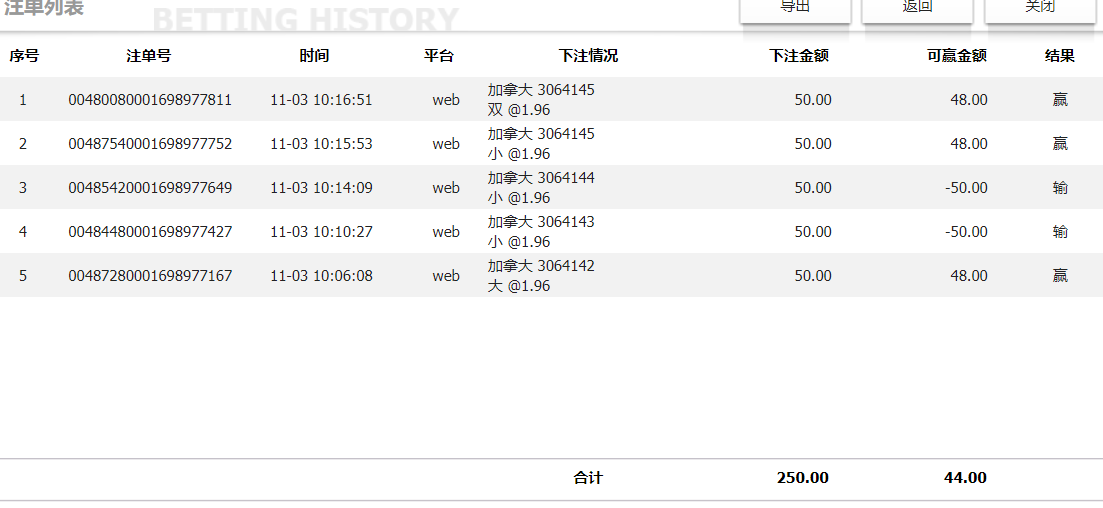Image resolution: width=1103 pixels, height=508 pixels.
Task: Select the 可赢金额 column header
Action: coord(957,56)
